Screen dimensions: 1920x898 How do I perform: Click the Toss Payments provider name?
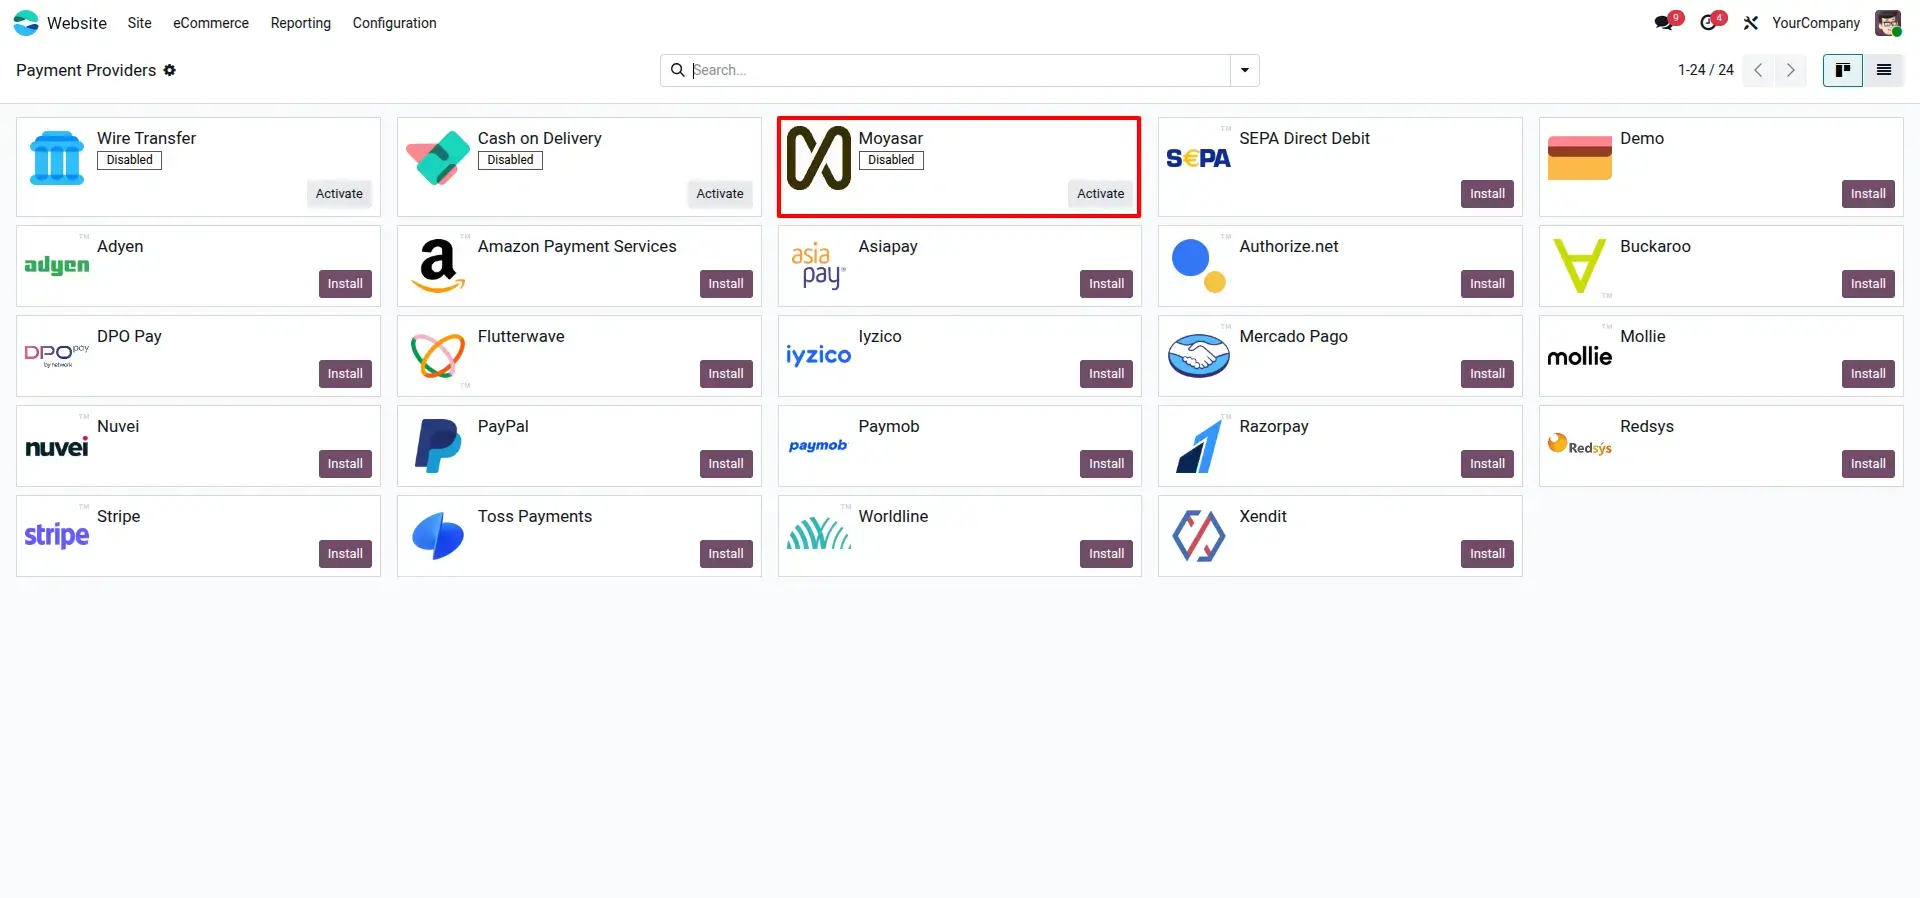[535, 517]
